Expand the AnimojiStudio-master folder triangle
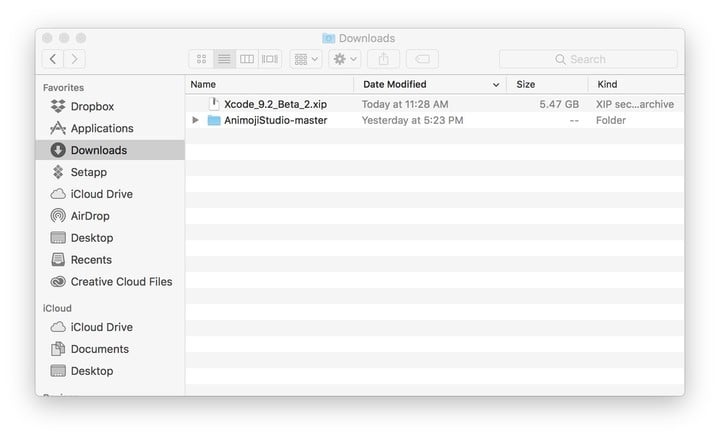This screenshot has width=720, height=438. (x=196, y=120)
